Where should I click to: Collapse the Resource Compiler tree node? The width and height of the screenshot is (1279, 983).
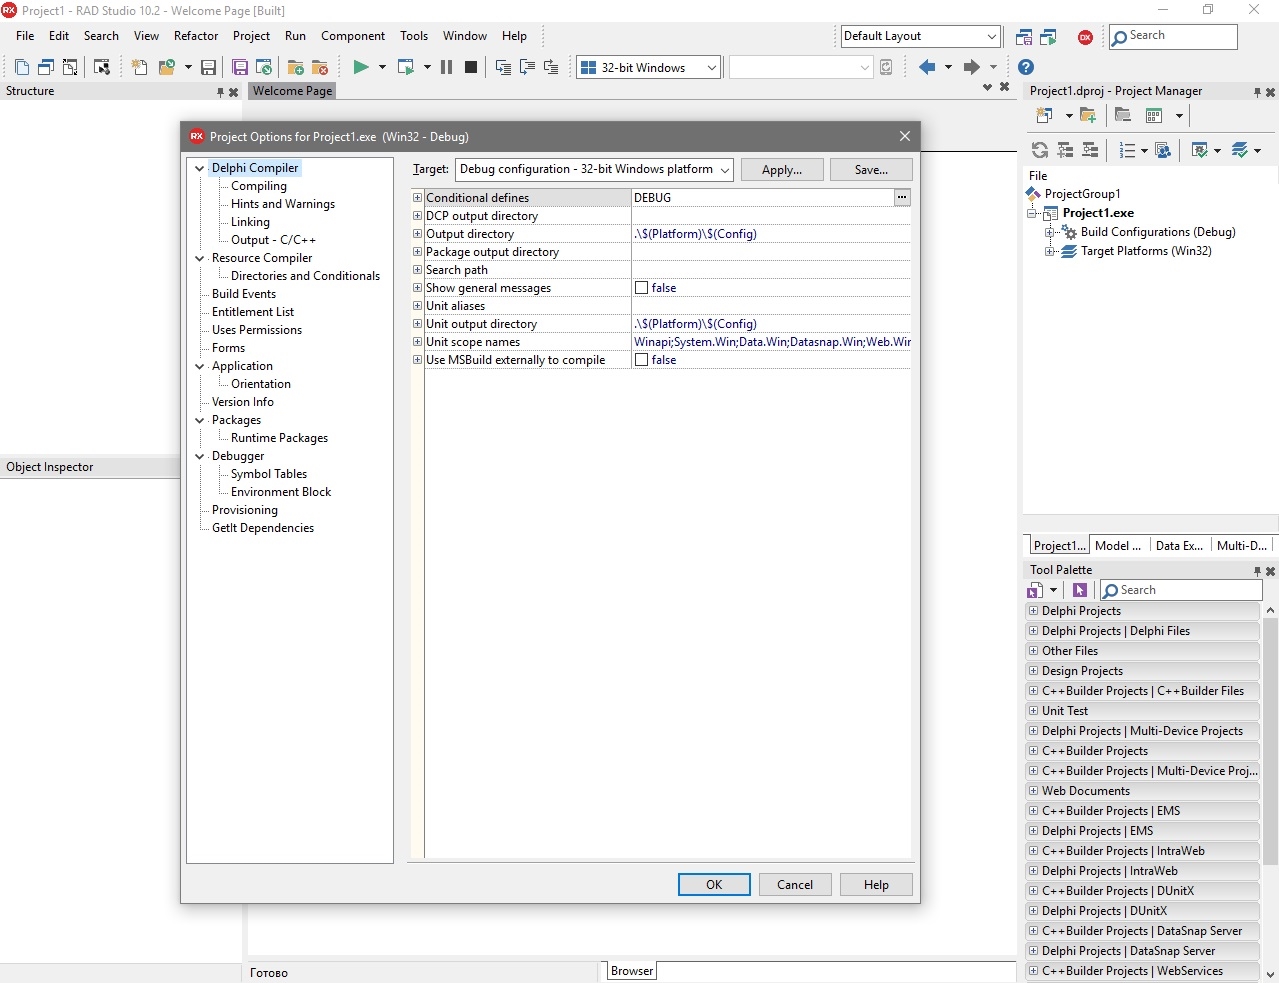(x=200, y=258)
